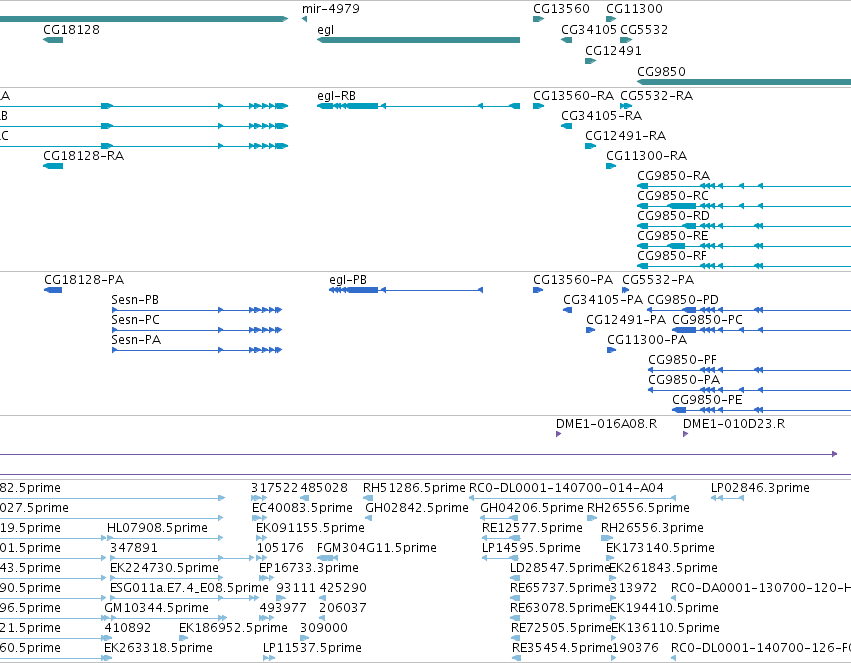Click the 'CG34105-PA' label
This screenshot has width=851, height=663.
click(x=603, y=301)
